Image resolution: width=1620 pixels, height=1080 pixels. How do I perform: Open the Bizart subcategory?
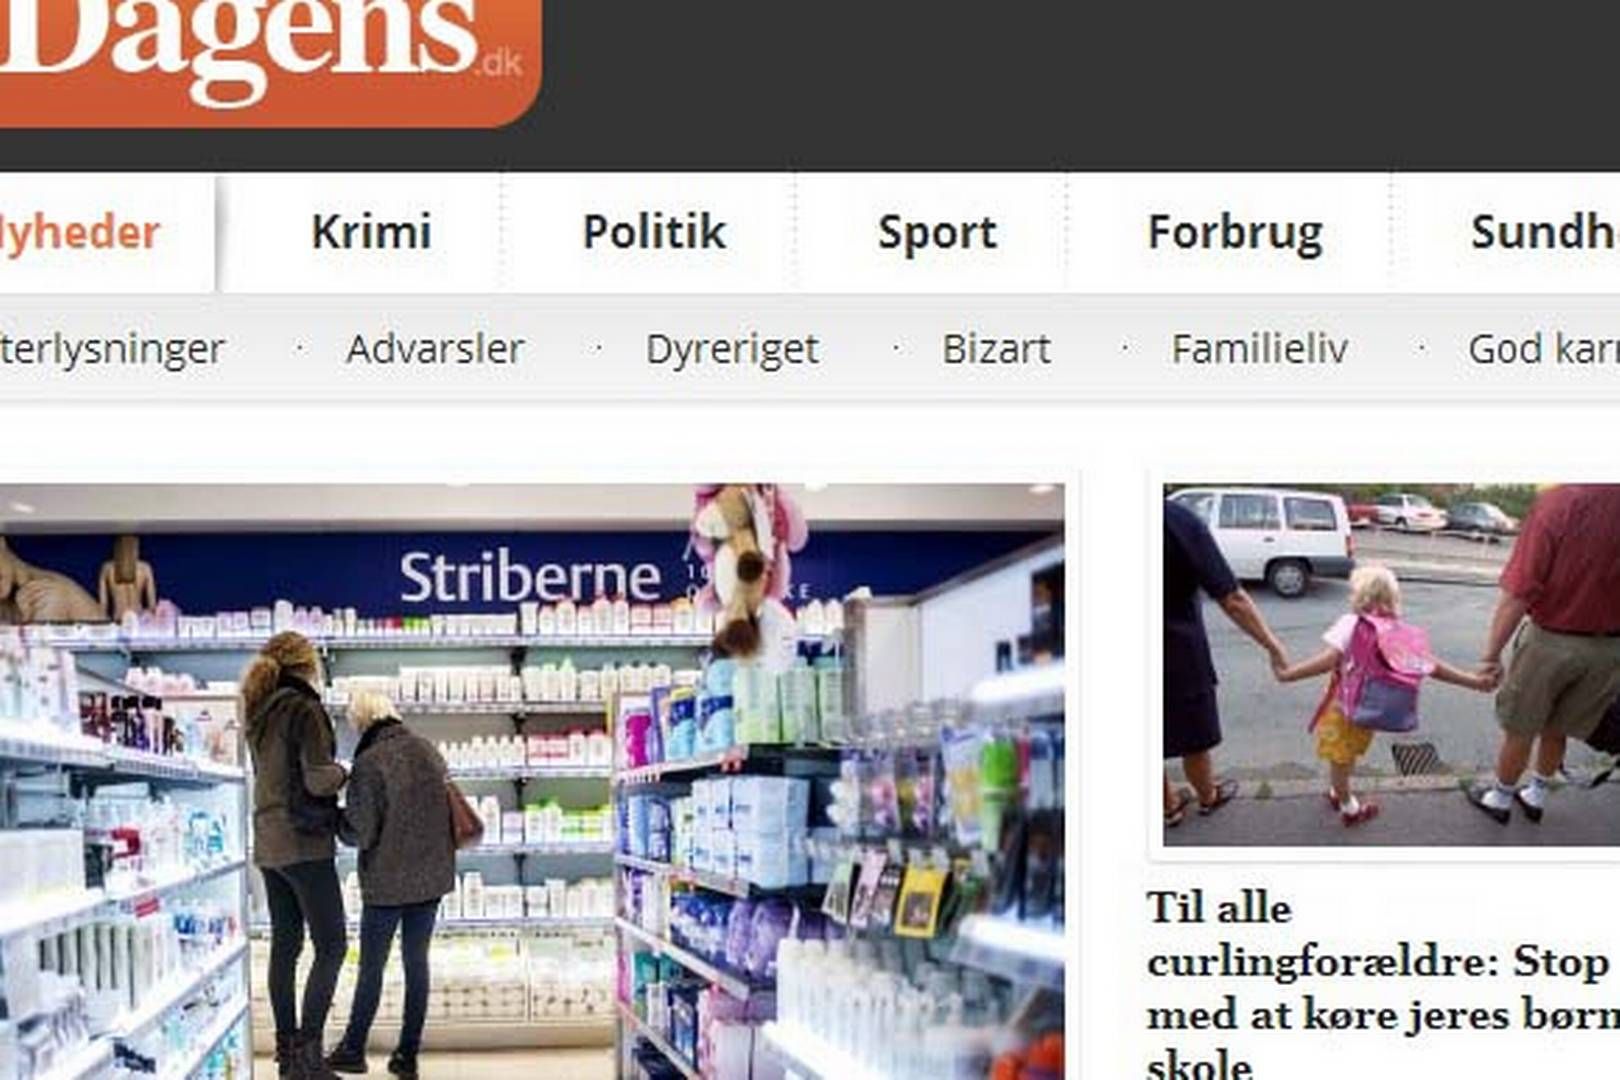tap(996, 349)
